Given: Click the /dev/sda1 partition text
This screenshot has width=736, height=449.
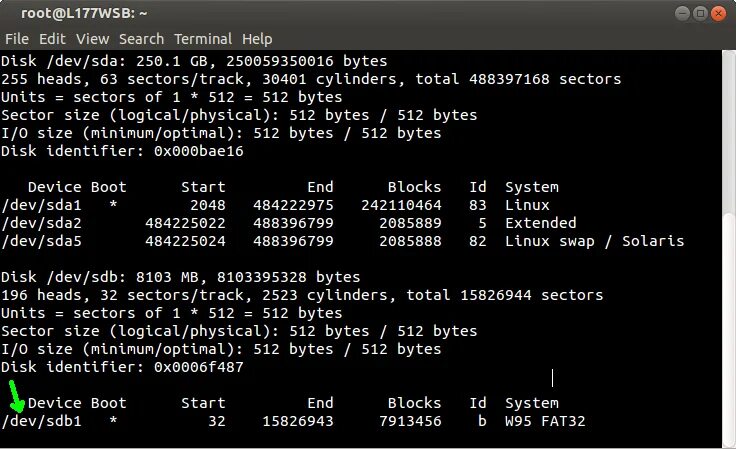Looking at the screenshot, I should (x=41, y=205).
